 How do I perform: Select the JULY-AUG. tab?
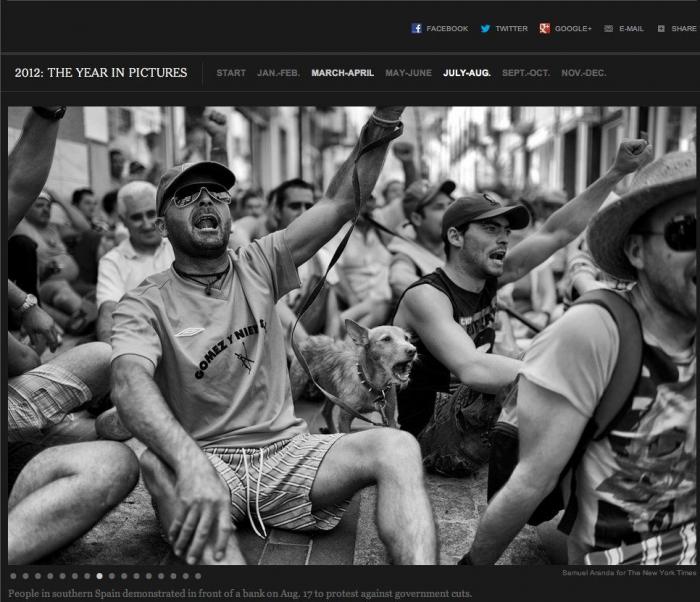click(x=467, y=73)
